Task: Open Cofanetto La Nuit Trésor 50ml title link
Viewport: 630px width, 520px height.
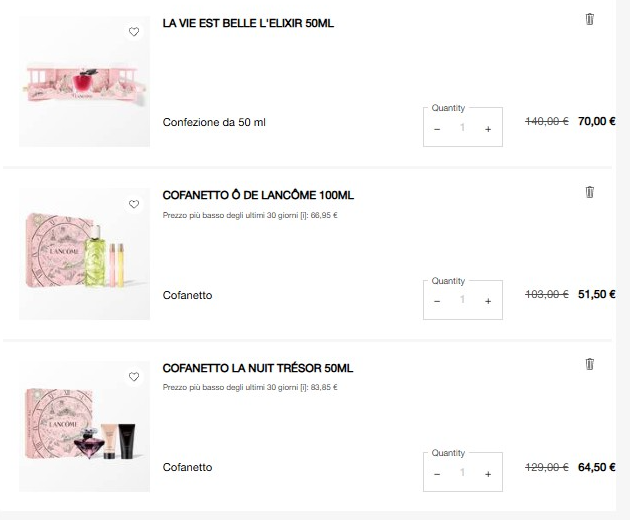Action: point(258,368)
